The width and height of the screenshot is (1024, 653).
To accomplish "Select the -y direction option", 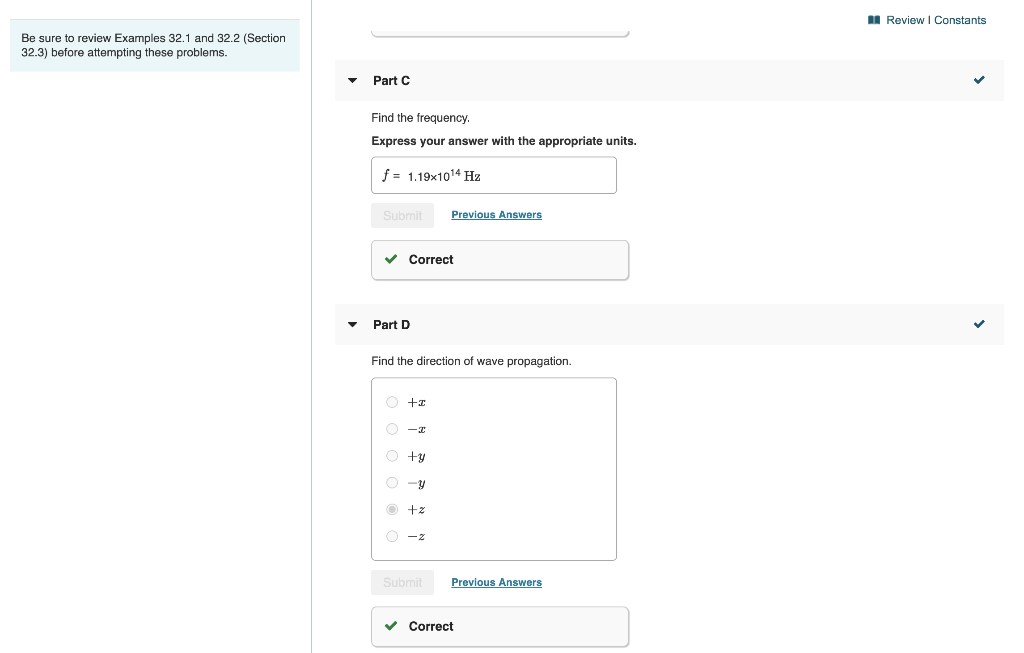I will pos(392,483).
